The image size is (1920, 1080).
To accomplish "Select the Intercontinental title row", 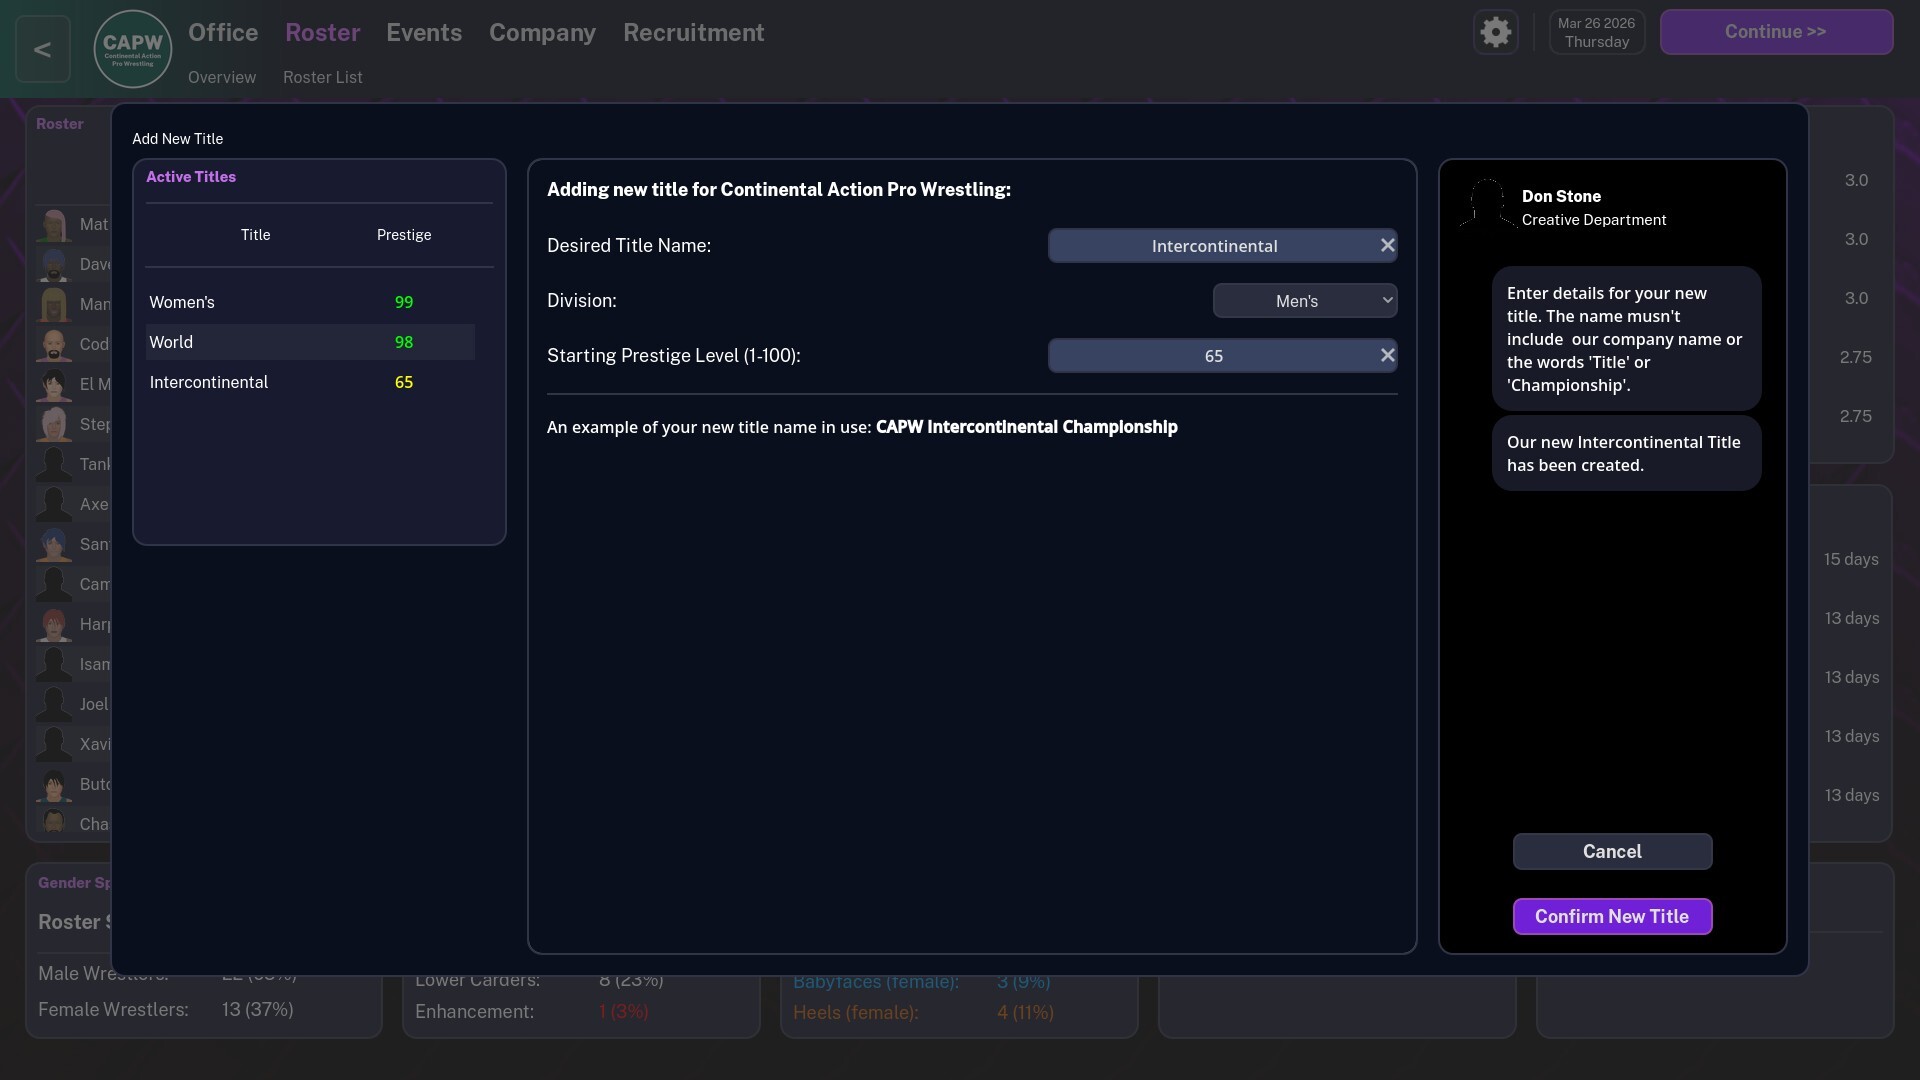I will (310, 382).
